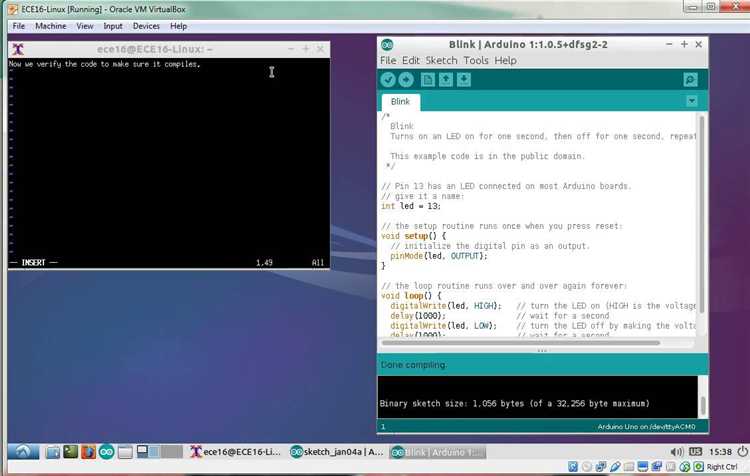Click the '1,49' cursor position in terminal
Image resolution: width=750 pixels, height=476 pixels.
click(x=265, y=263)
